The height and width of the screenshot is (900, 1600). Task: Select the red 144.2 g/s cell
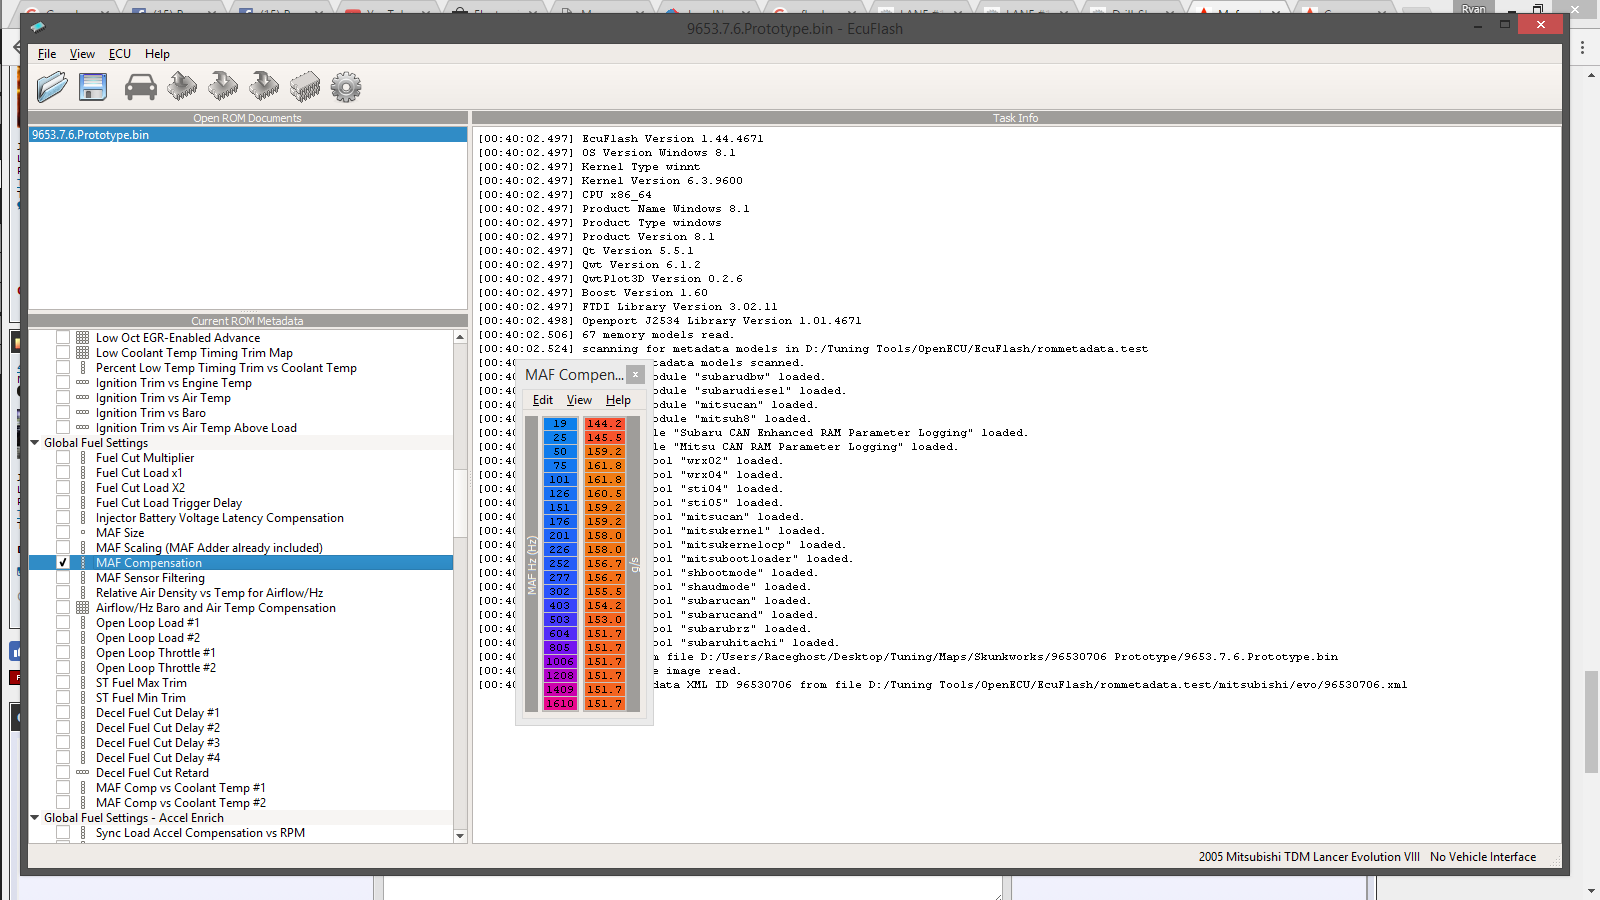[x=604, y=424]
